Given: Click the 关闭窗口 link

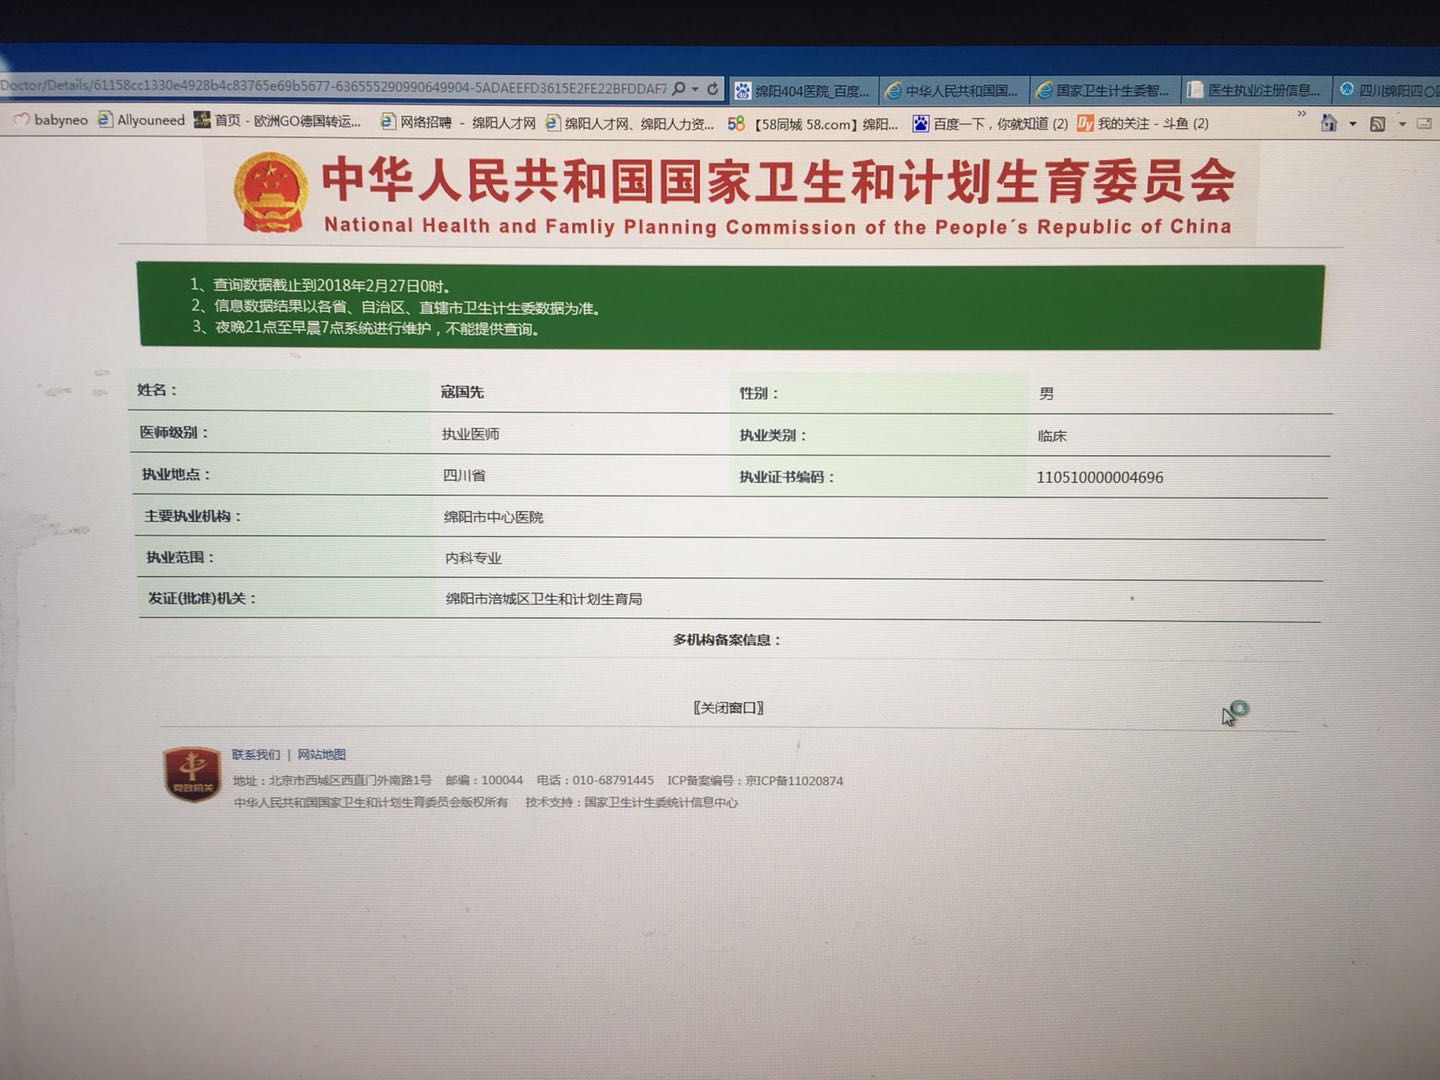Looking at the screenshot, I should click(728, 708).
